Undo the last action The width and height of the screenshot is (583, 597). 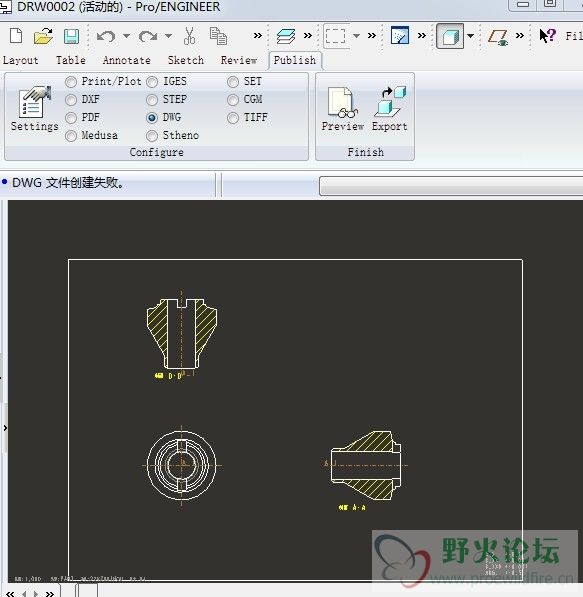click(x=106, y=37)
